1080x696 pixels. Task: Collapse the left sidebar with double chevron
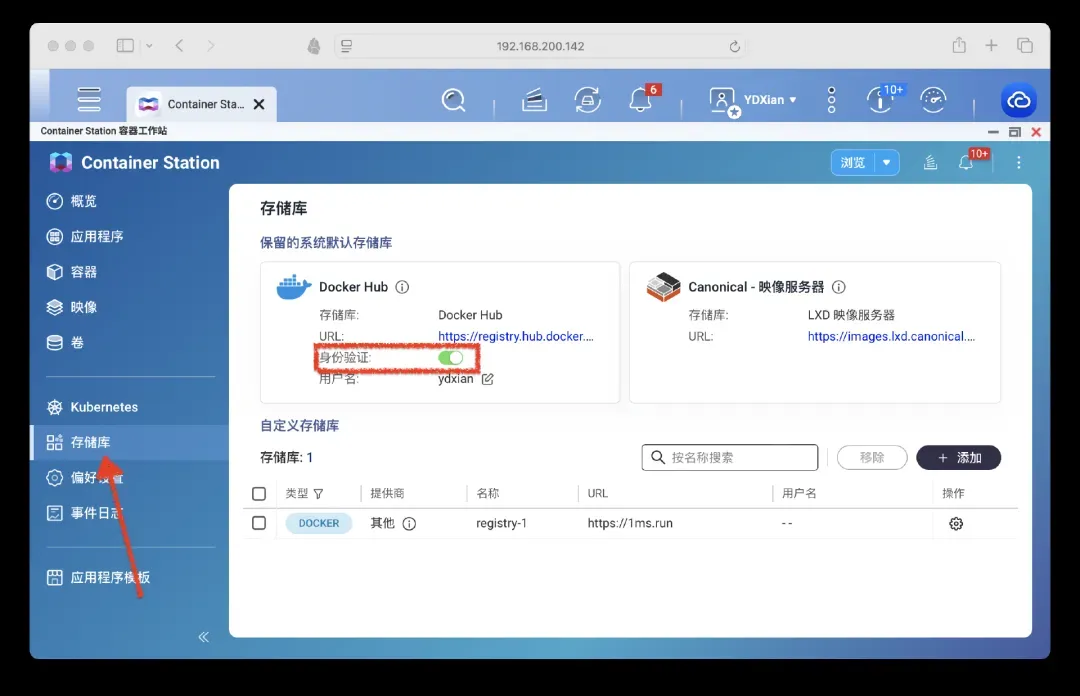204,637
